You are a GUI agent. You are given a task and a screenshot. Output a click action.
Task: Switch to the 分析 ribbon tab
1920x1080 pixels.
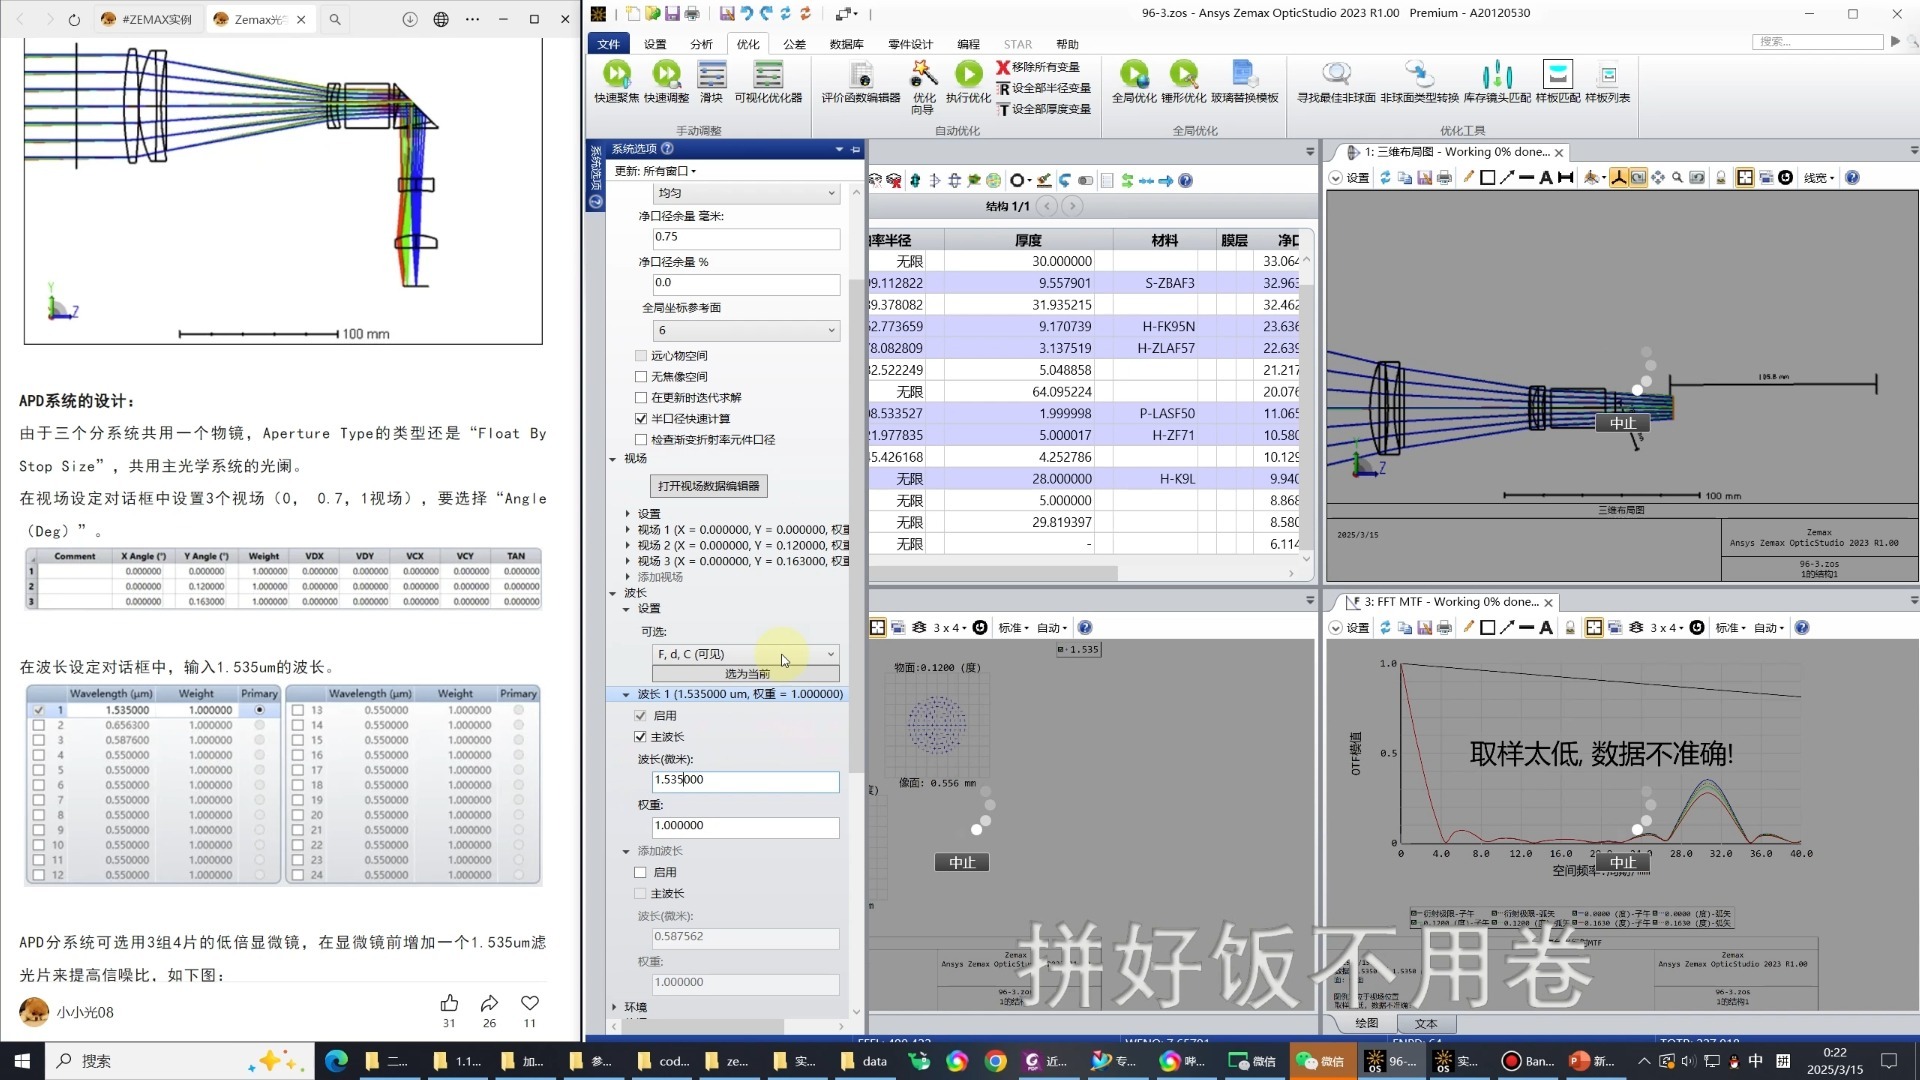tap(701, 44)
